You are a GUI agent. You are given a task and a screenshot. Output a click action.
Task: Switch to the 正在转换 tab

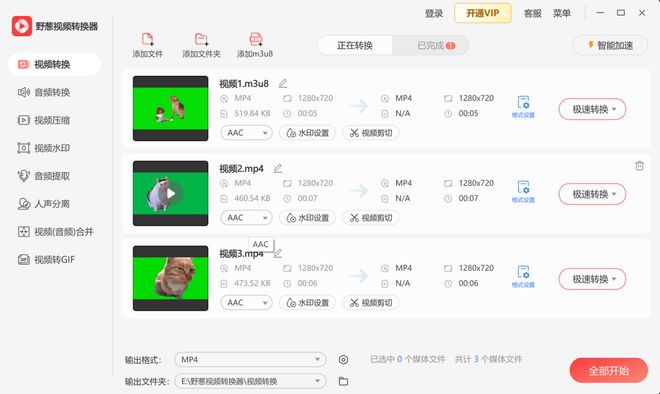click(354, 45)
